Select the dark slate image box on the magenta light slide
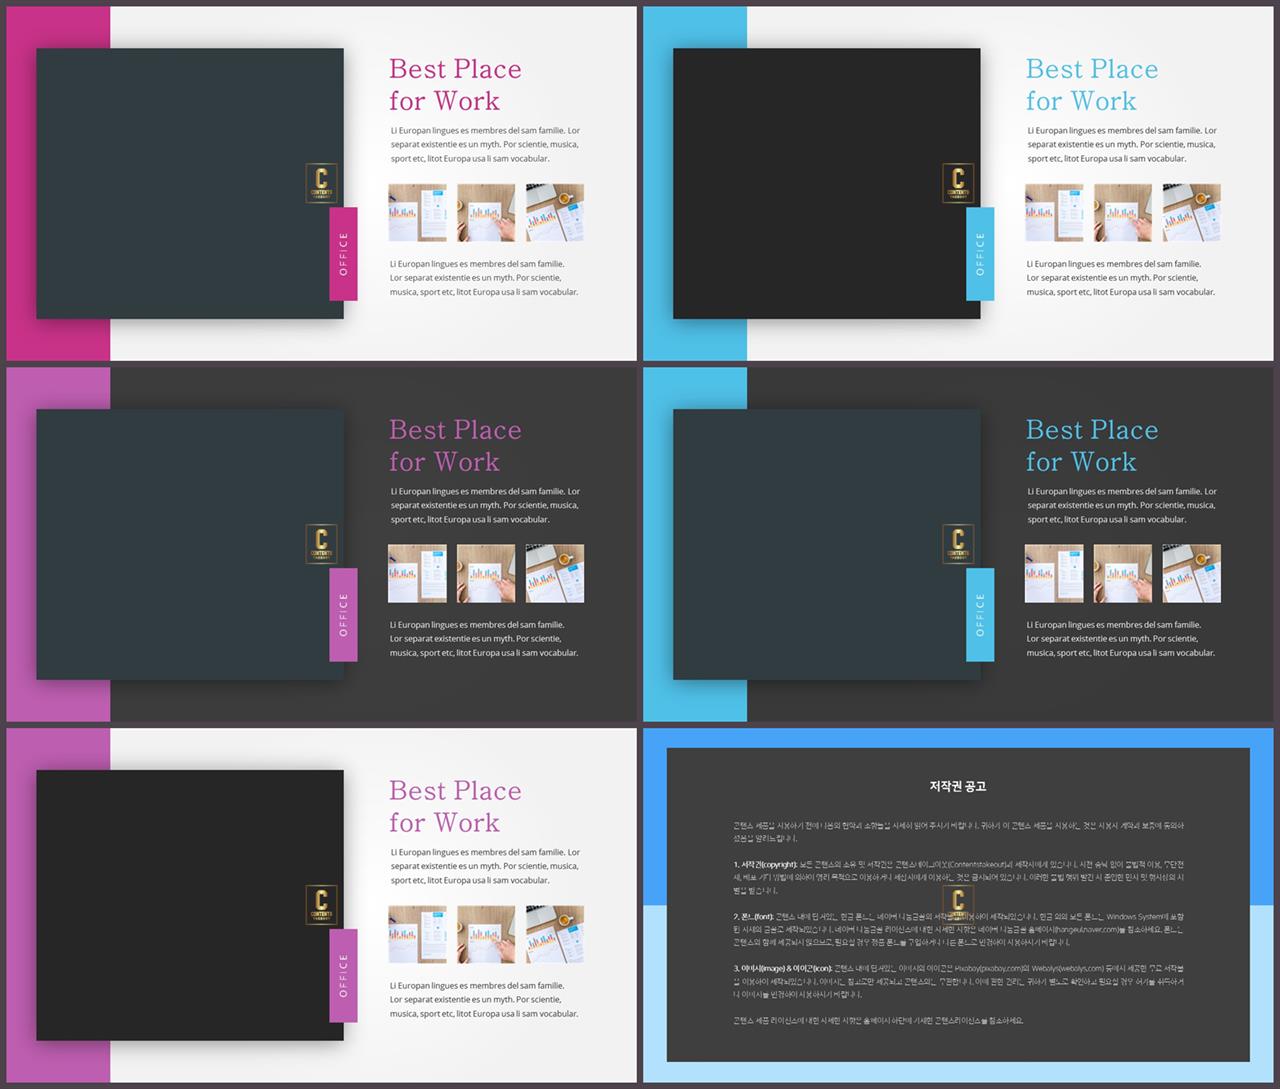 coord(190,183)
